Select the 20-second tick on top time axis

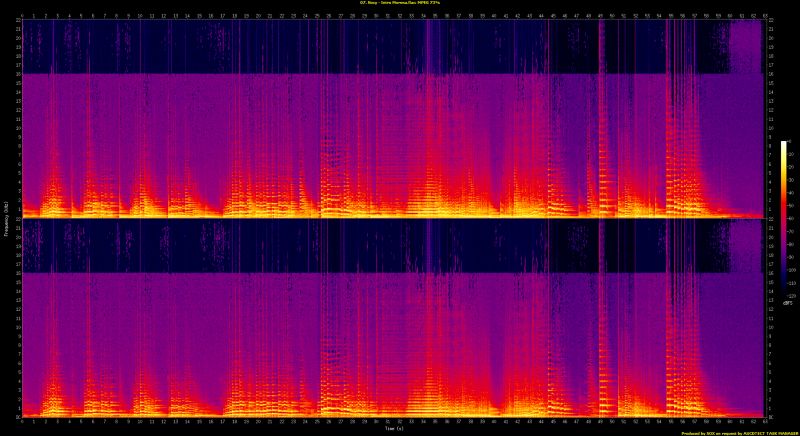click(x=258, y=16)
